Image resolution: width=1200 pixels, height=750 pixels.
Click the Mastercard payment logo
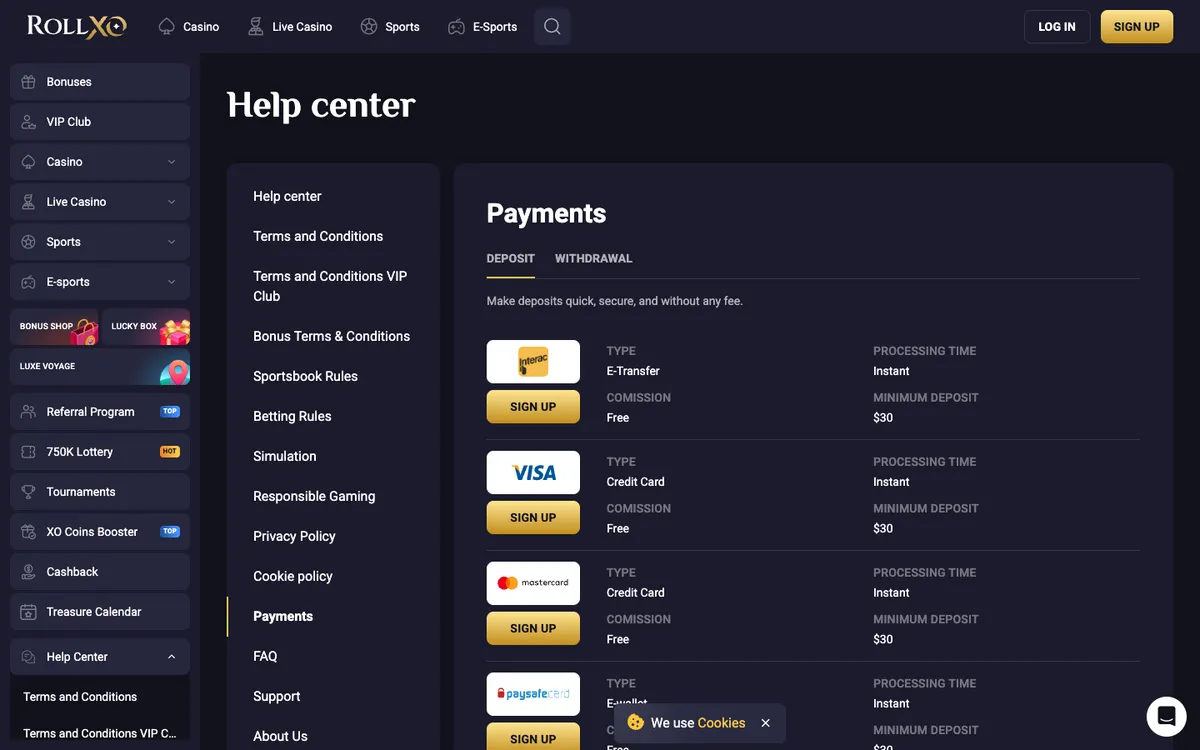coord(533,583)
